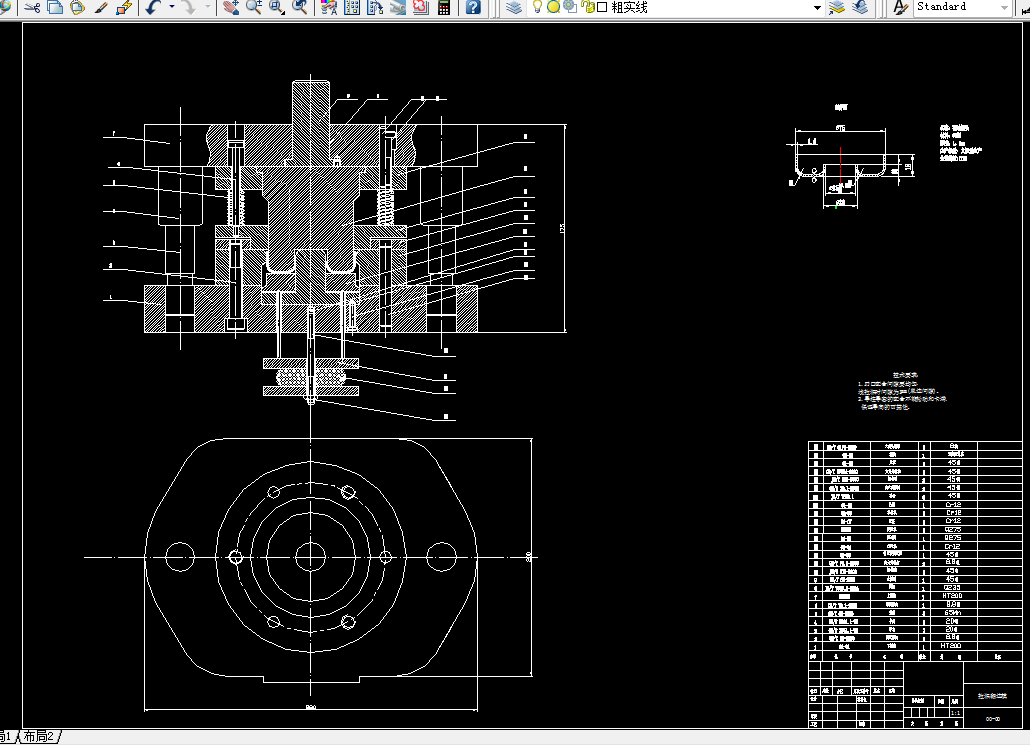Click Make Object's Layer Current icon
The height and width of the screenshot is (745, 1030).
(836, 7)
